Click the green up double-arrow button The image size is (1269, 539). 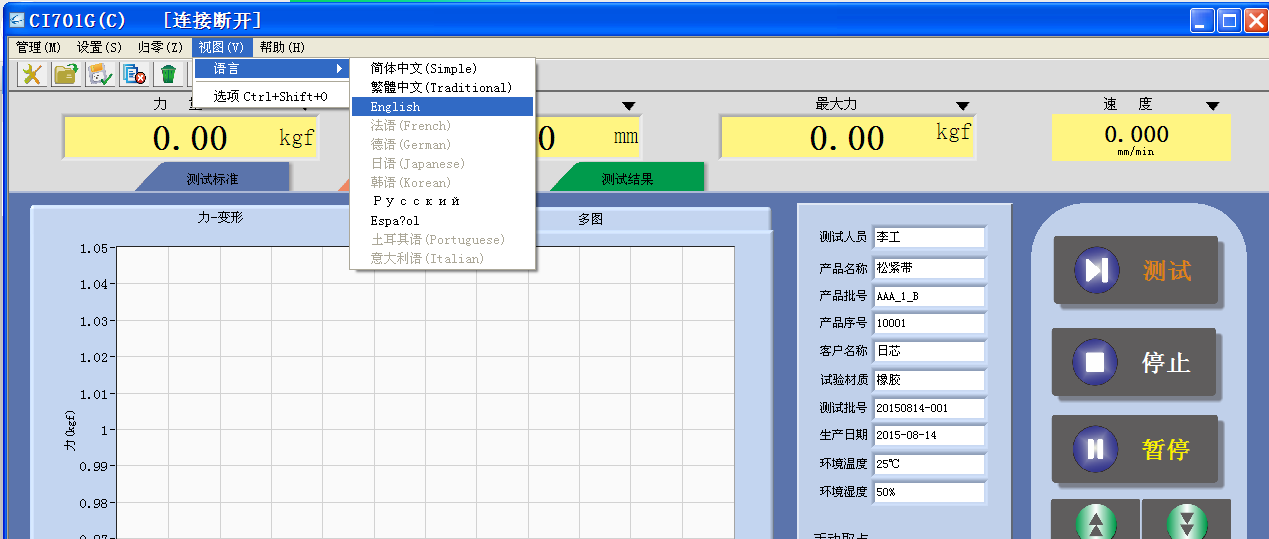coord(1095,522)
